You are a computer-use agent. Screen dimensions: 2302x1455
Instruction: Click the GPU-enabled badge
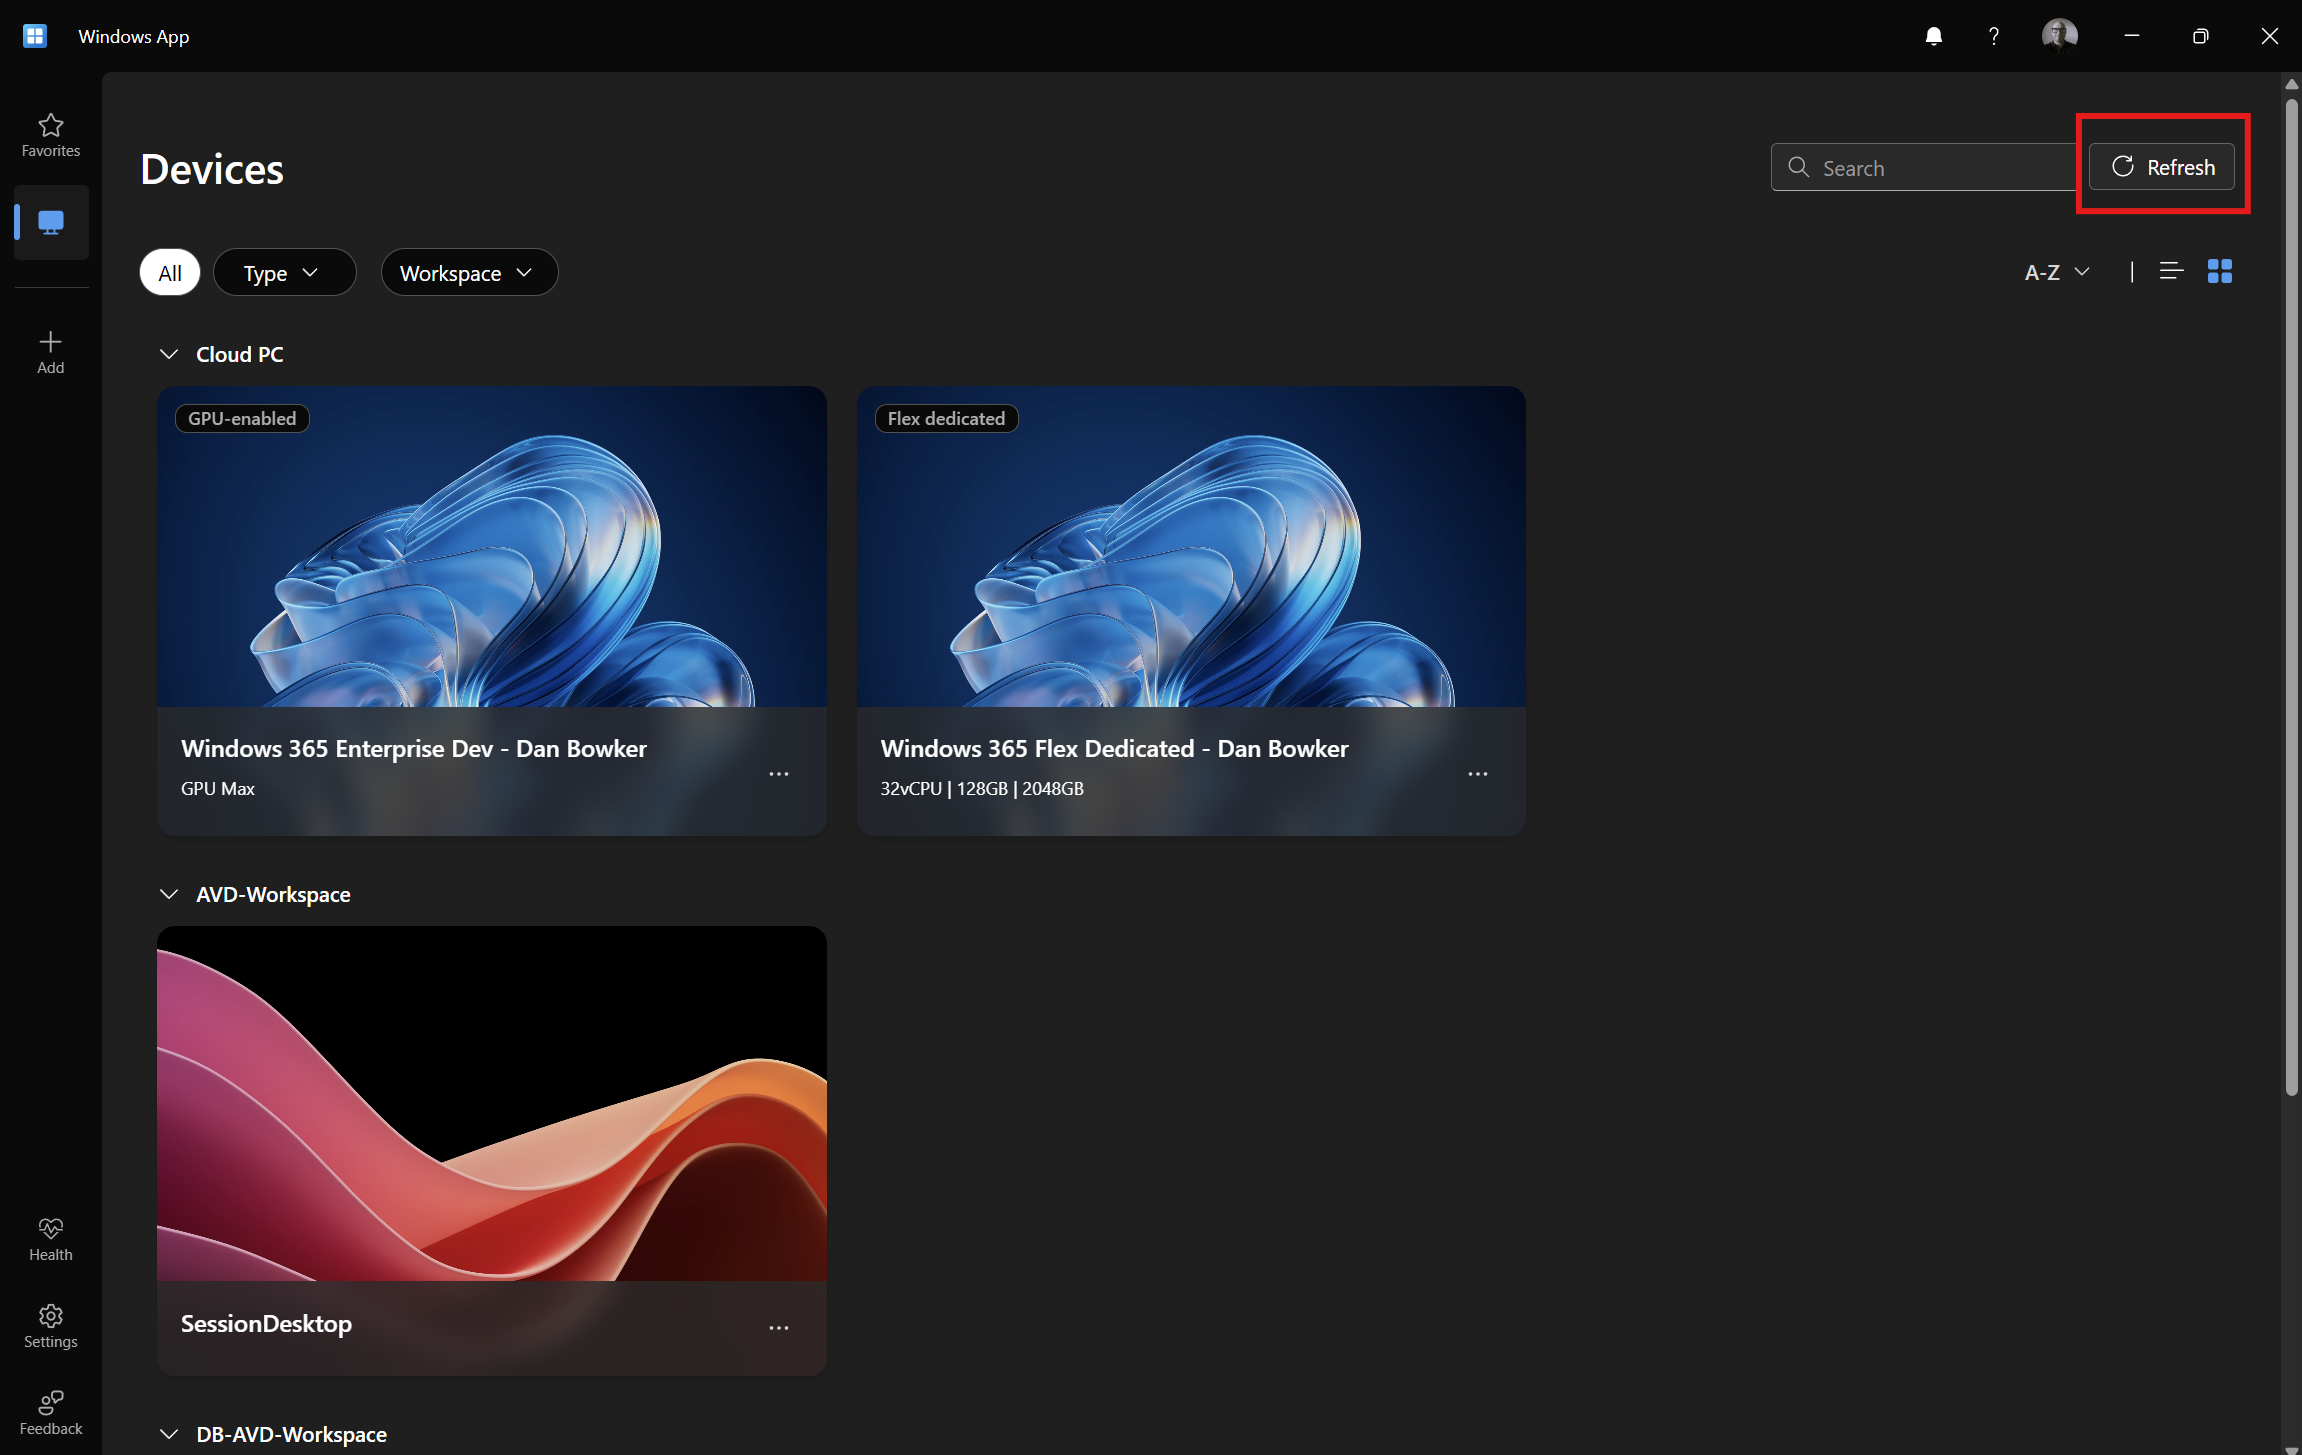242,418
